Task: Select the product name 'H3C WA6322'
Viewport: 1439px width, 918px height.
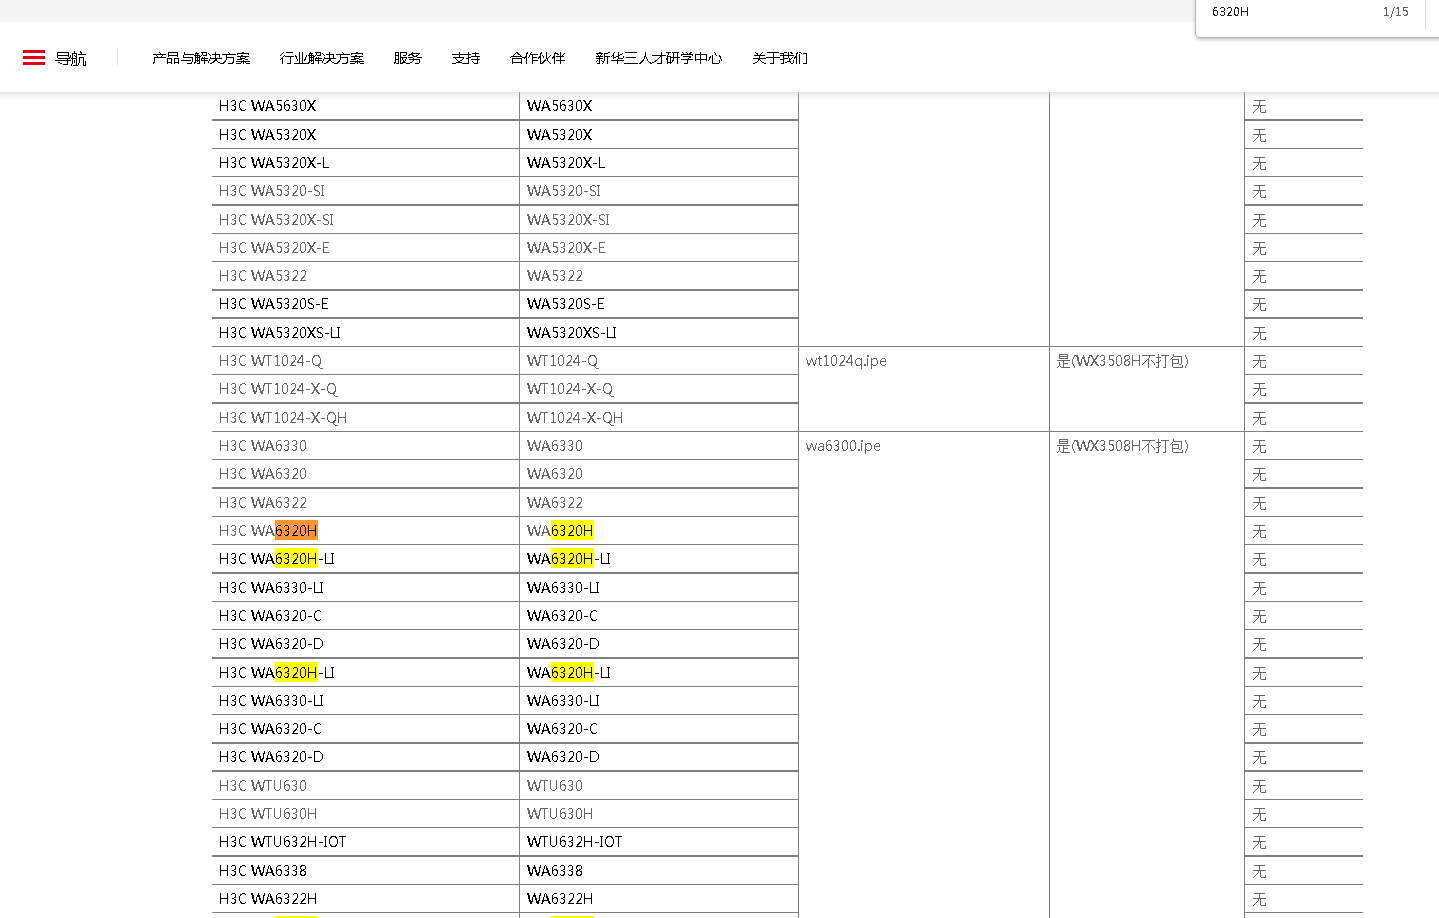Action: (263, 503)
